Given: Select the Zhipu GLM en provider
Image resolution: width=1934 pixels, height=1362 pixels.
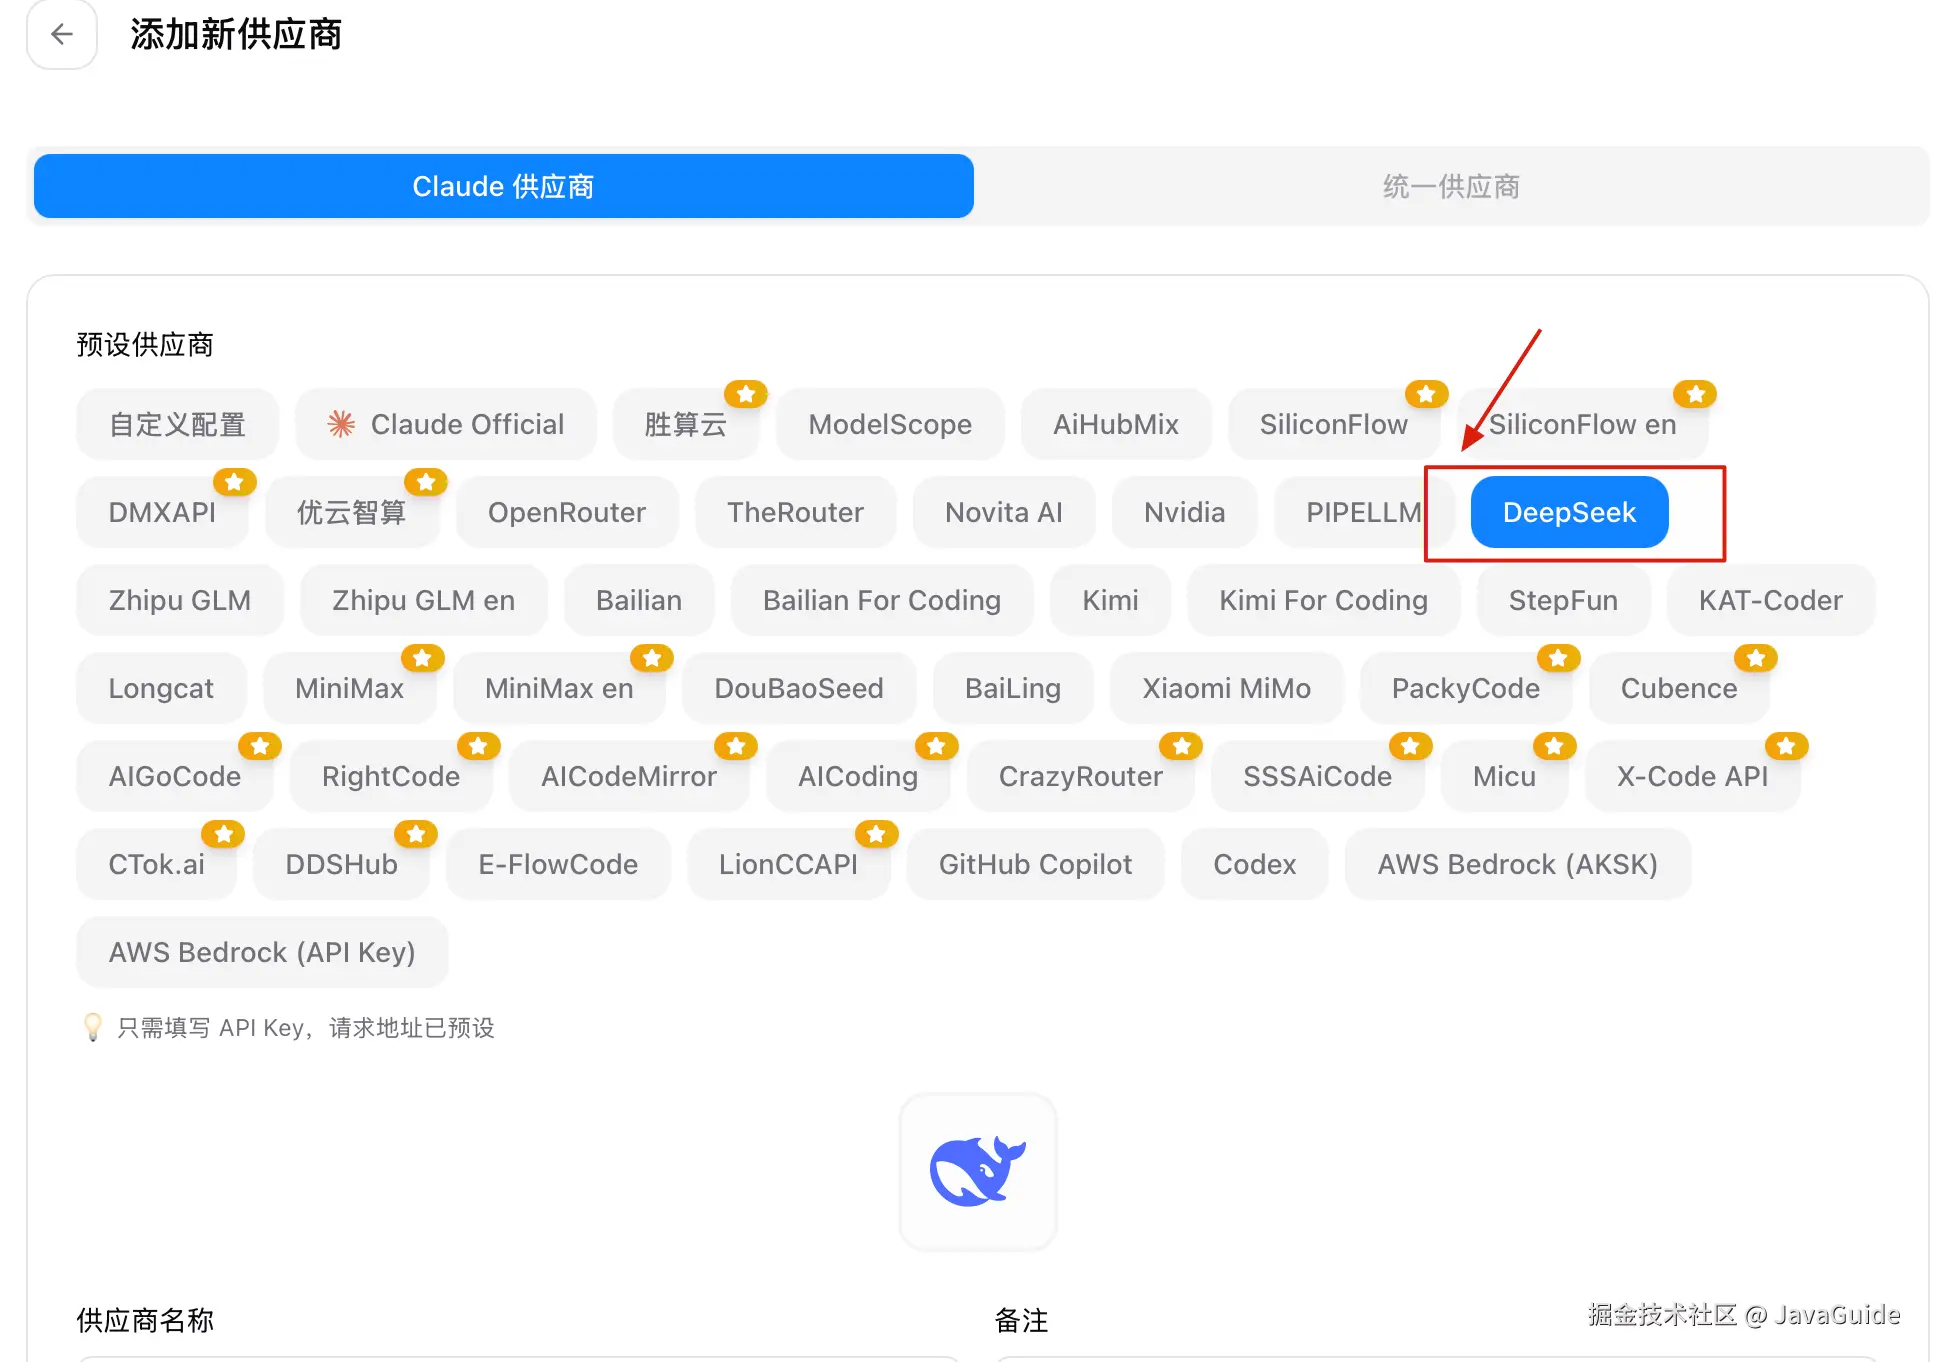Looking at the screenshot, I should click(423, 600).
